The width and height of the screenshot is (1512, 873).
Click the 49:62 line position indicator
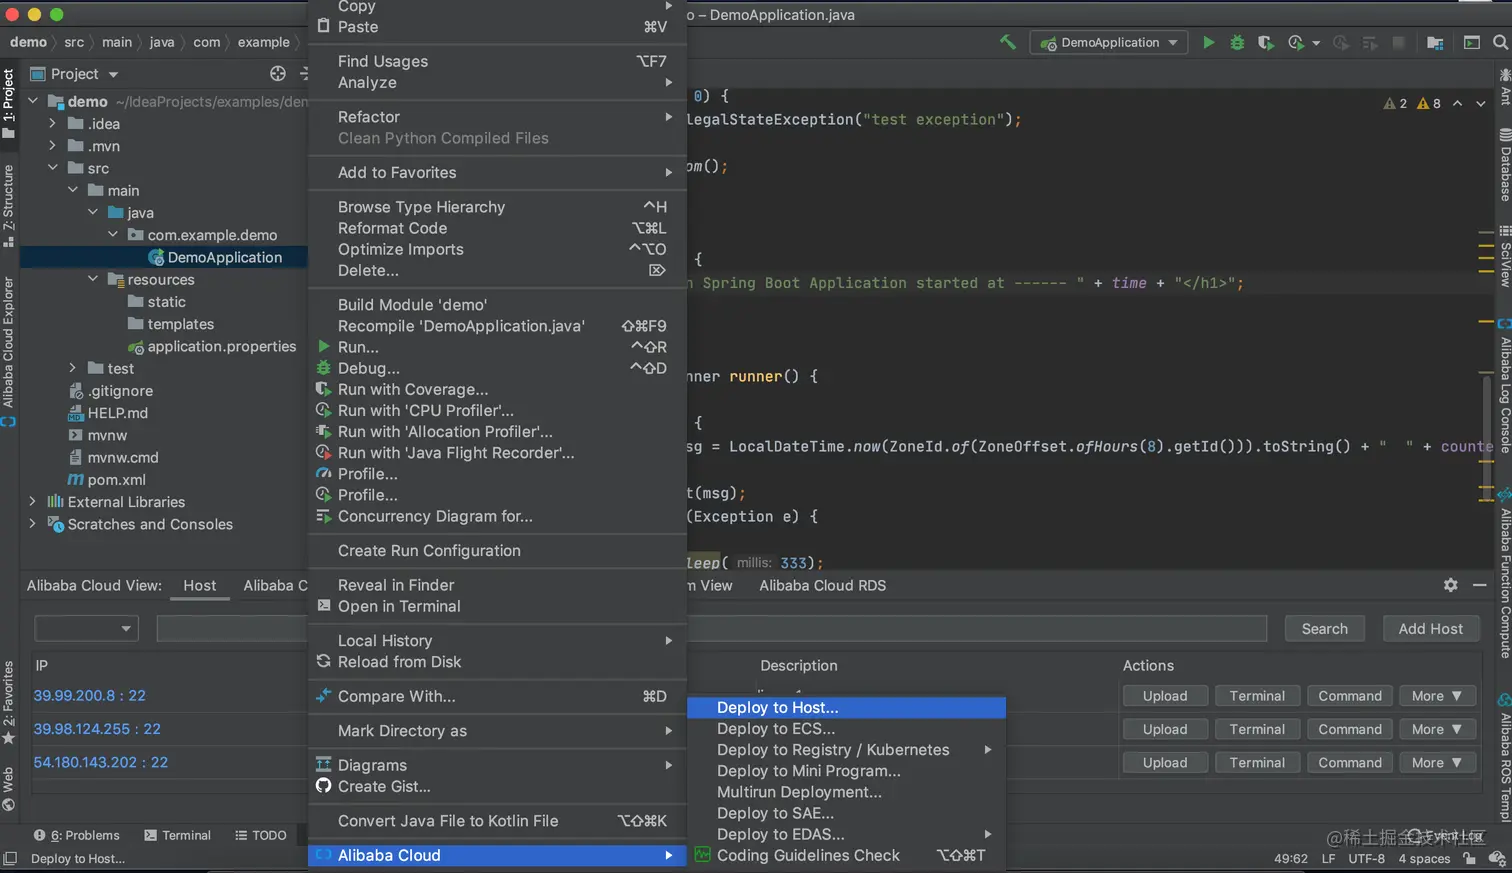tap(1290, 858)
